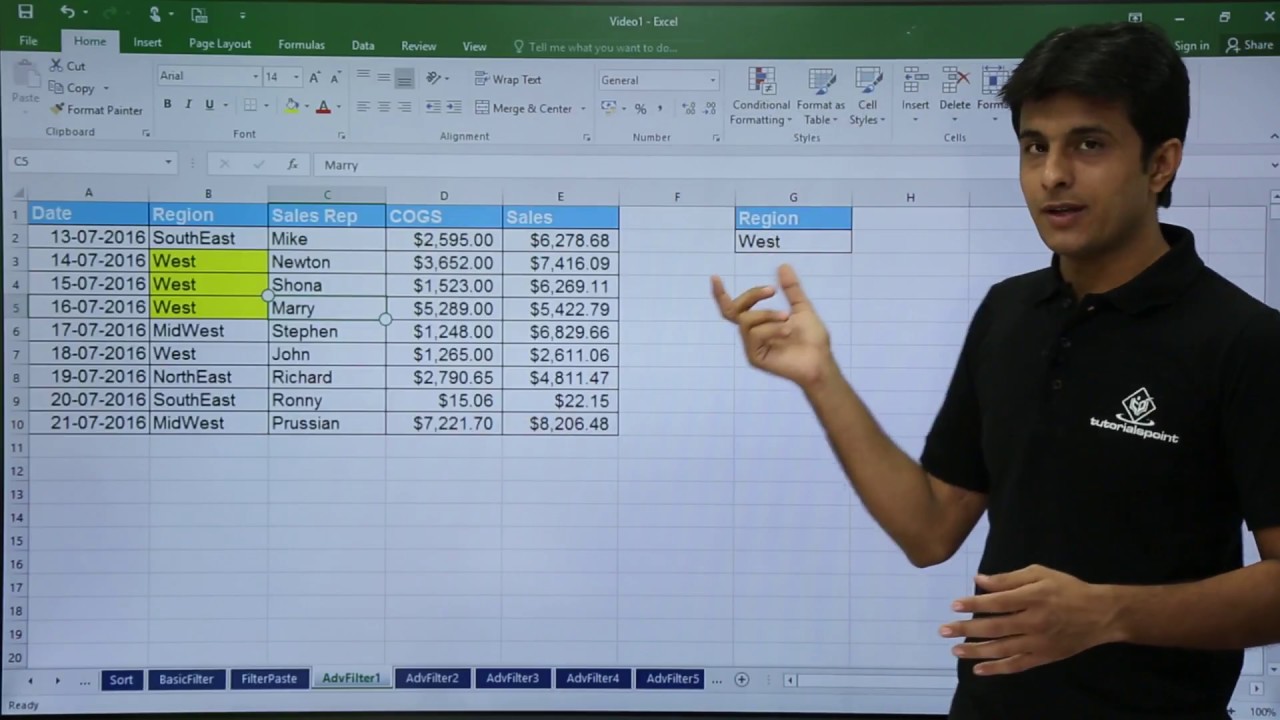Switch to the Page Layout tab

[220, 44]
